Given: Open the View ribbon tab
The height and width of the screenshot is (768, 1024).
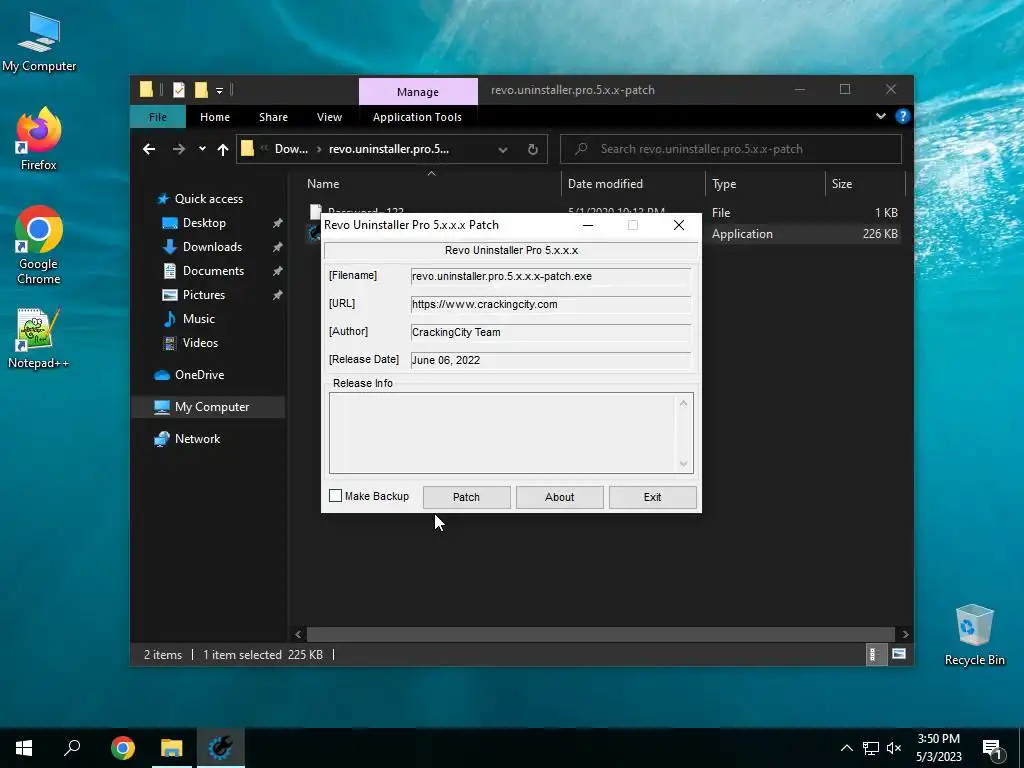Looking at the screenshot, I should pyautogui.click(x=329, y=117).
